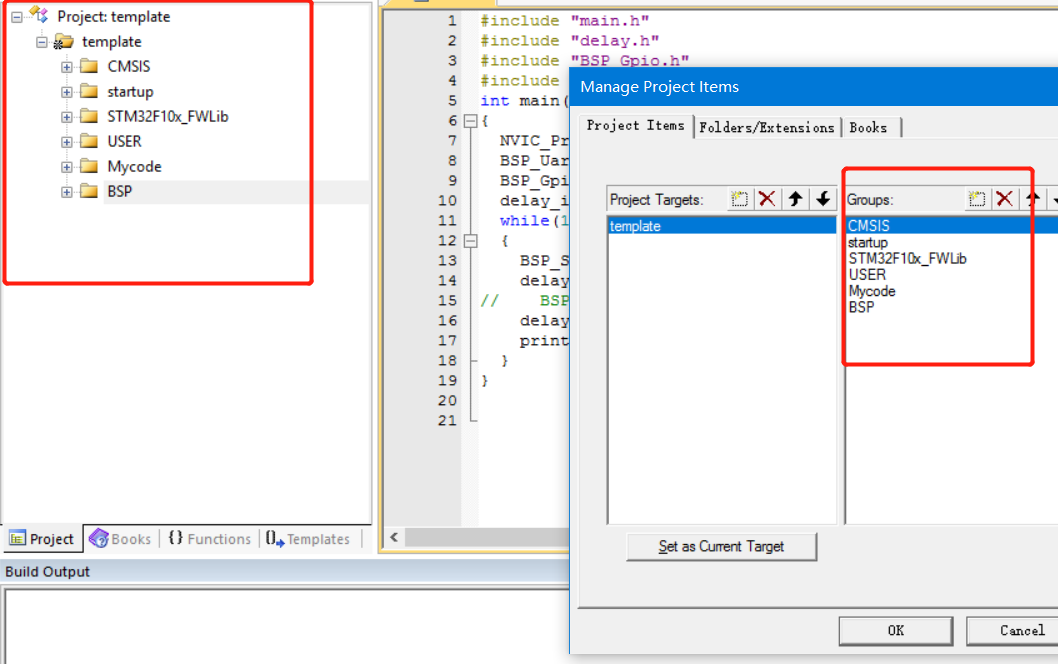Click the Manage Project Items title bar
The image size is (1058, 664).
pos(814,87)
